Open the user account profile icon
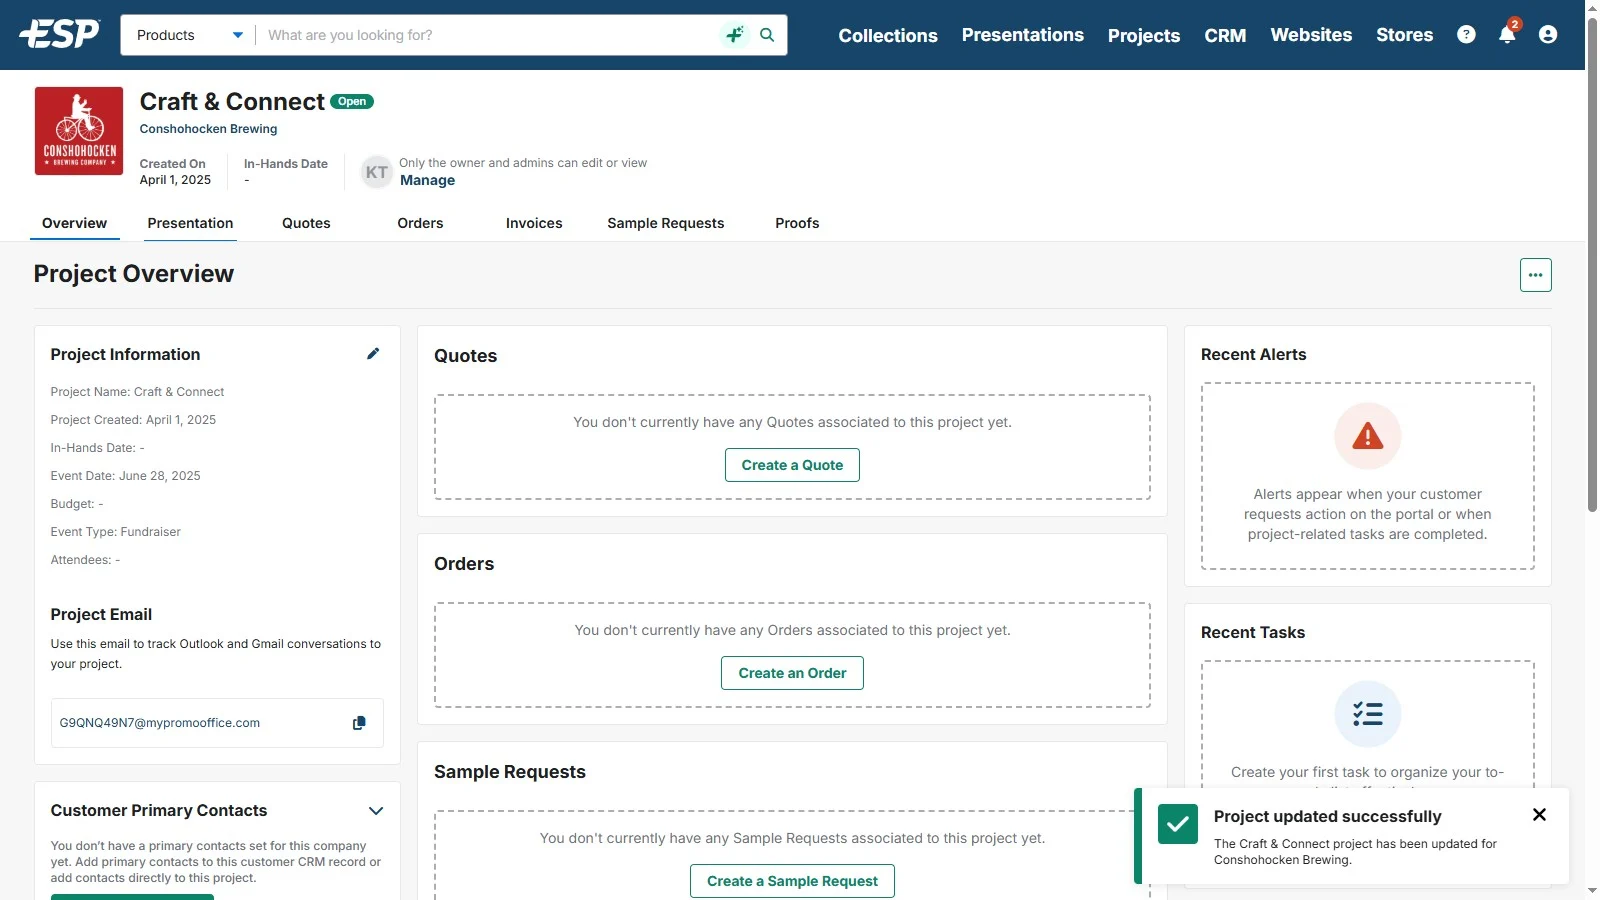 point(1548,35)
